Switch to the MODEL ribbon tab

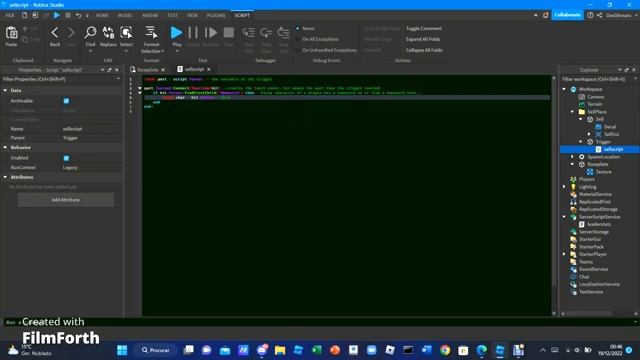point(125,15)
